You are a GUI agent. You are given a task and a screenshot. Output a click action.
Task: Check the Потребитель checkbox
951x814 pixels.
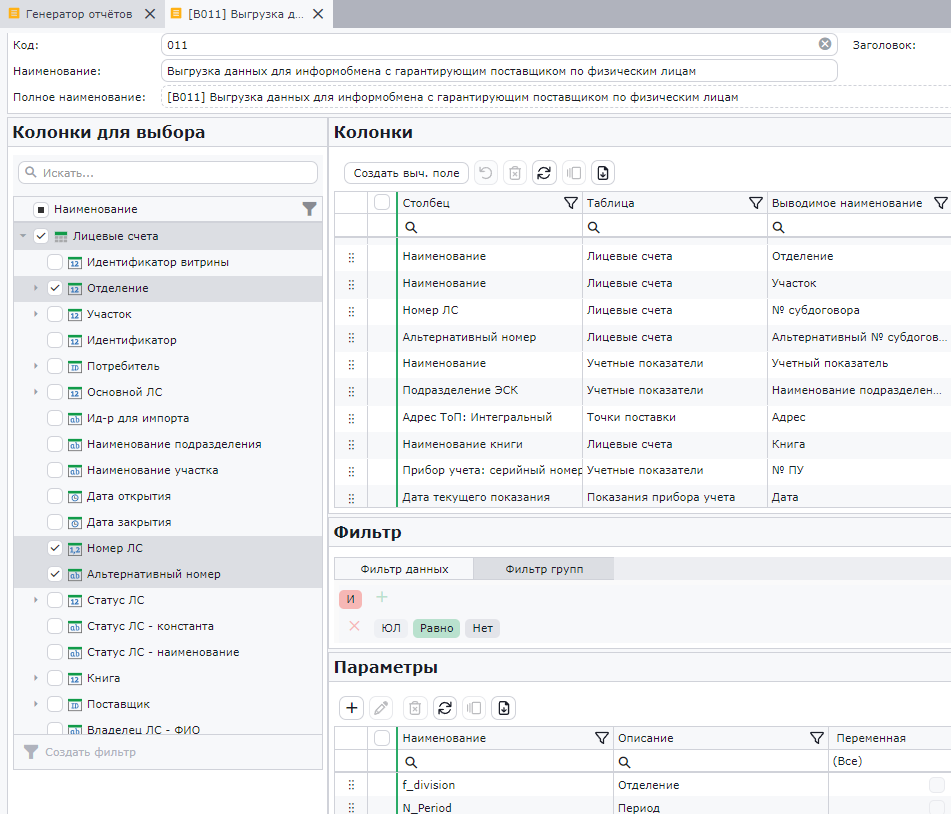point(55,366)
